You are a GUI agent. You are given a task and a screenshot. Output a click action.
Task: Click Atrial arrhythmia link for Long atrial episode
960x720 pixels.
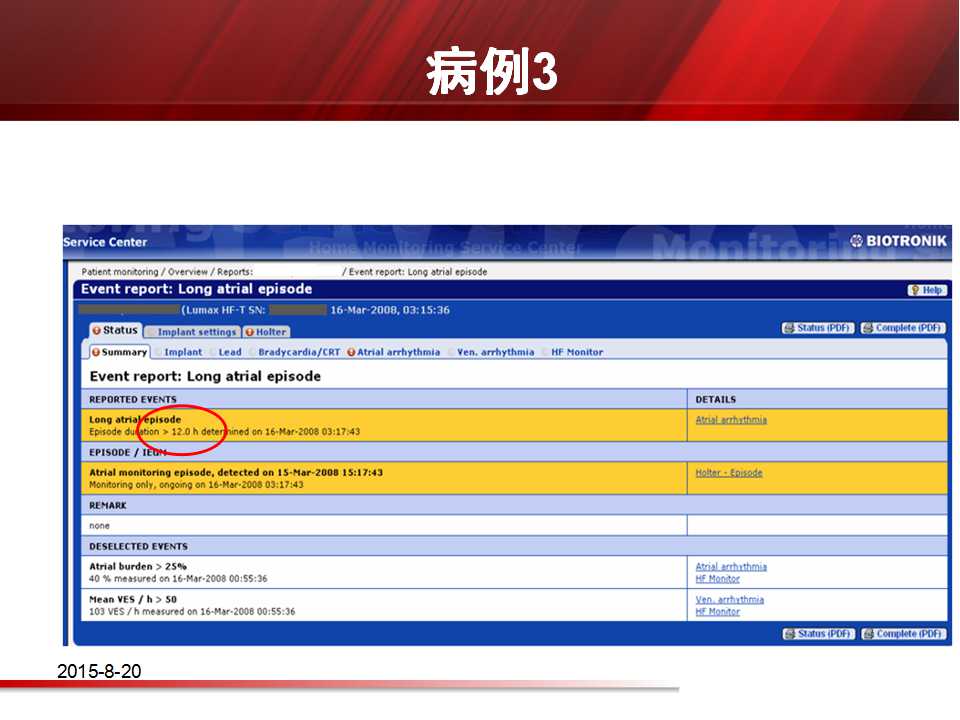coord(731,420)
